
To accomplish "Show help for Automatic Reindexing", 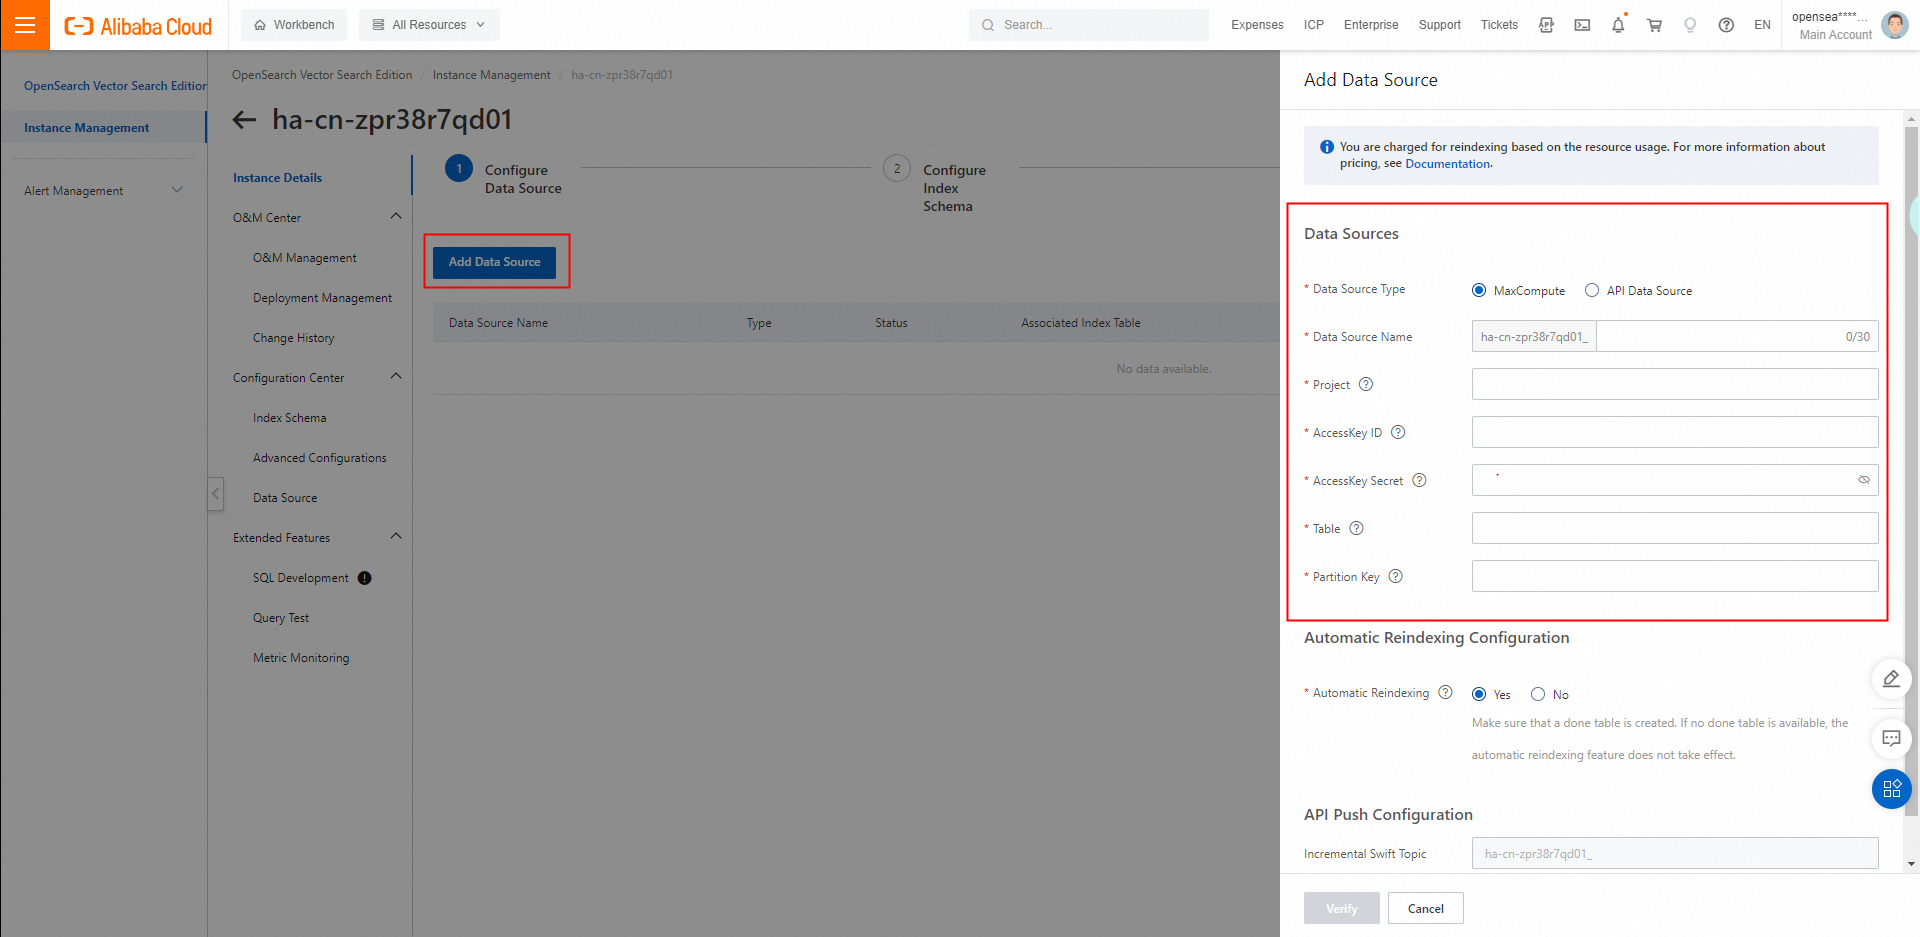I will (x=1445, y=693).
